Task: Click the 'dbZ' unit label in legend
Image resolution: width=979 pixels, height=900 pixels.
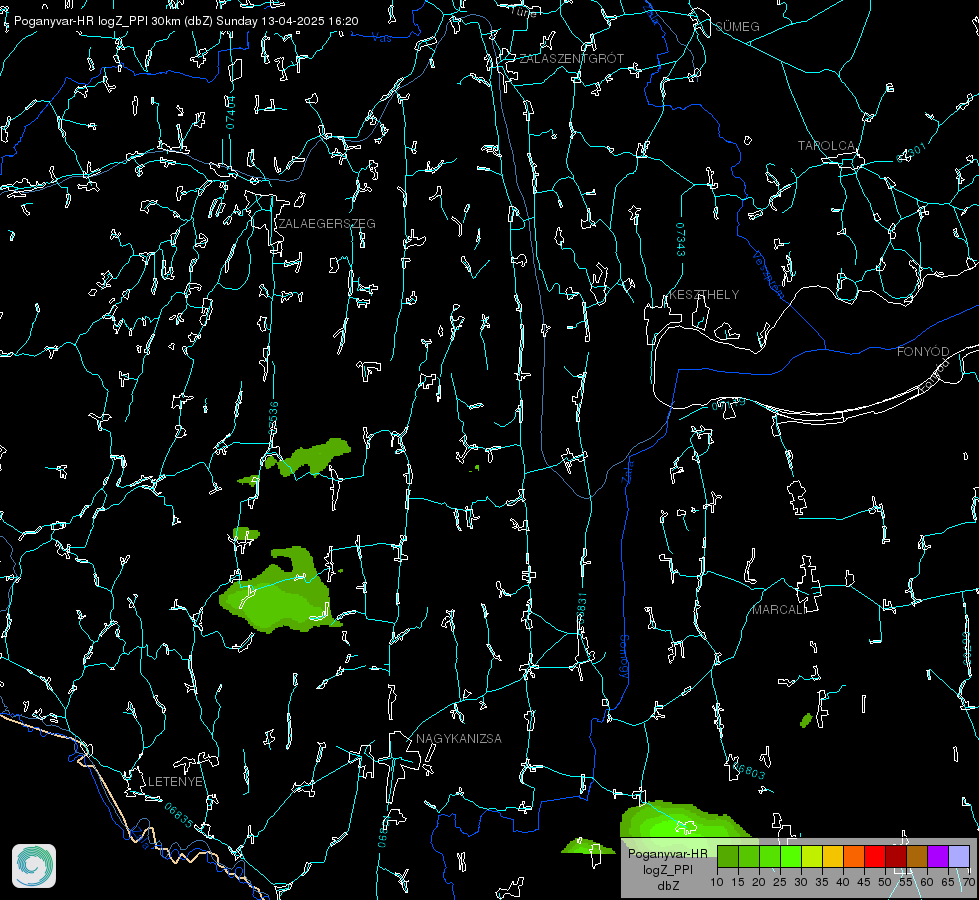Action: [667, 886]
